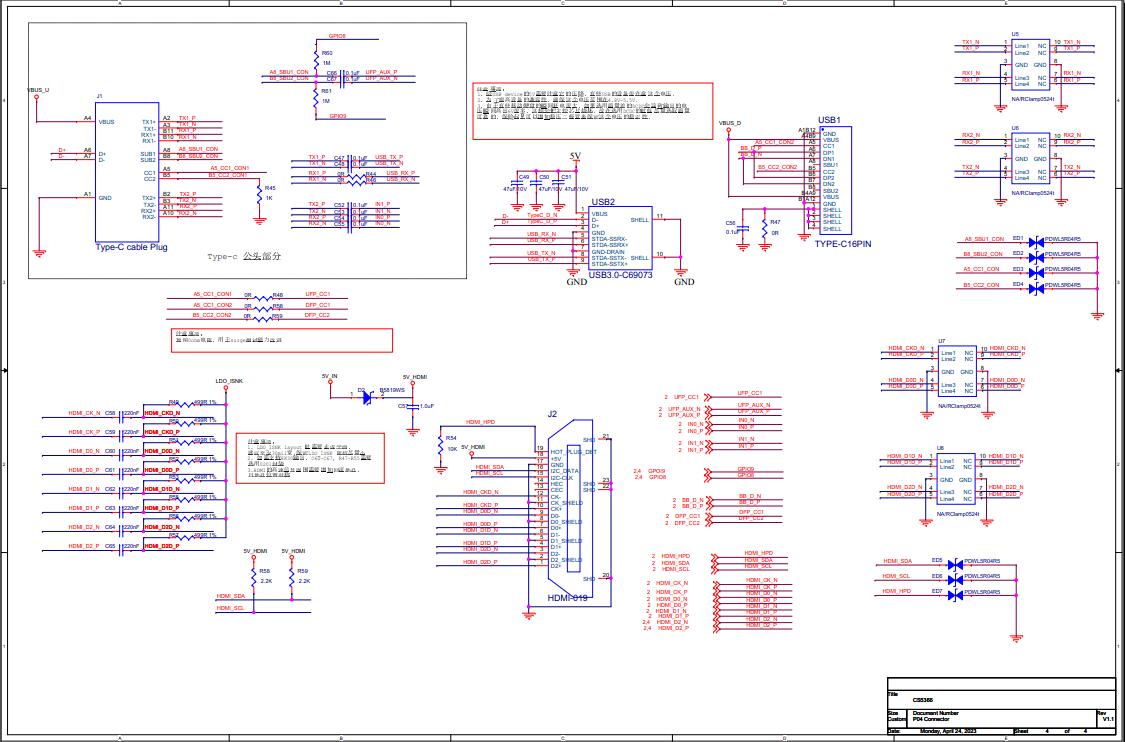Click the 5V_IN power port
The height and width of the screenshot is (742, 1125).
(x=330, y=382)
